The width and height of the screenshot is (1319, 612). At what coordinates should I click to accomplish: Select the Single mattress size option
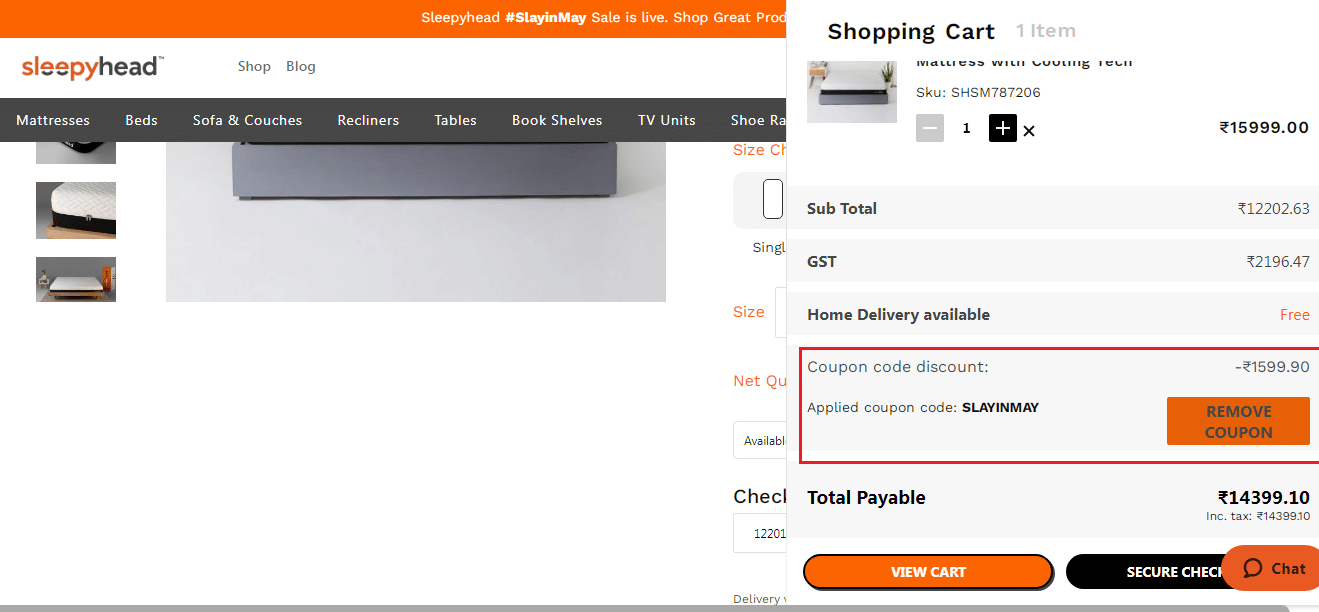772,199
